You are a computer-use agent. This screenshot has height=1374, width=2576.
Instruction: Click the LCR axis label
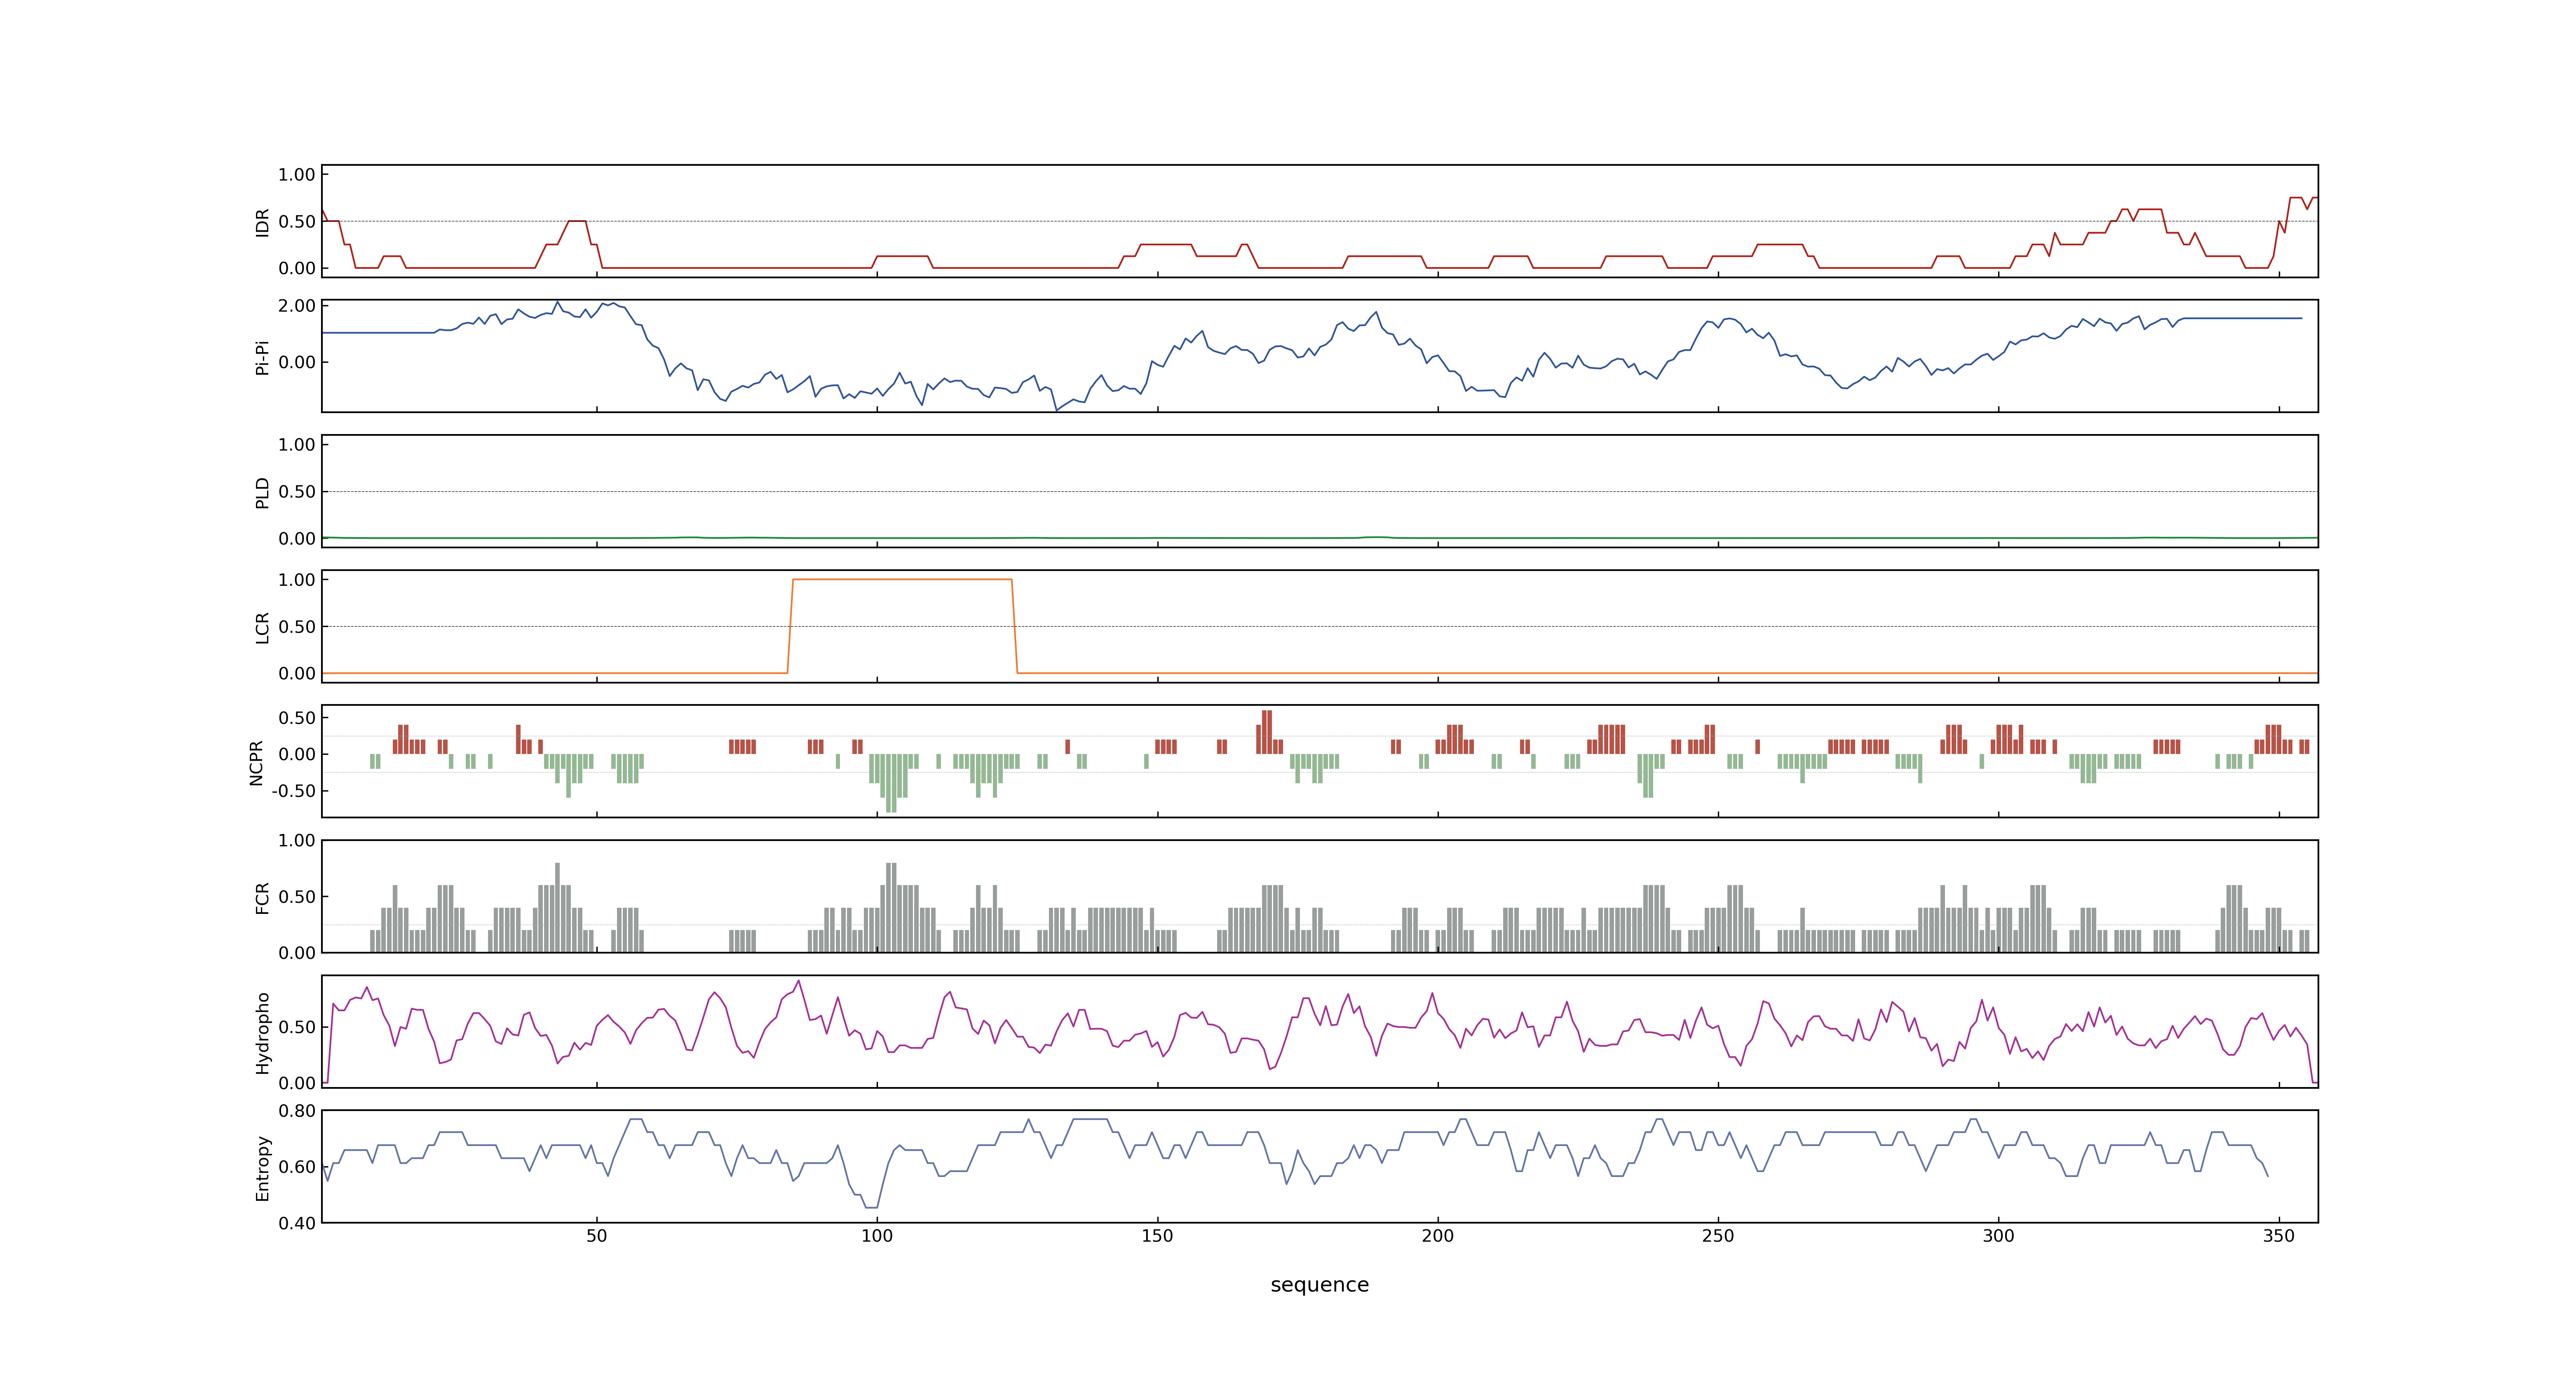tap(262, 627)
